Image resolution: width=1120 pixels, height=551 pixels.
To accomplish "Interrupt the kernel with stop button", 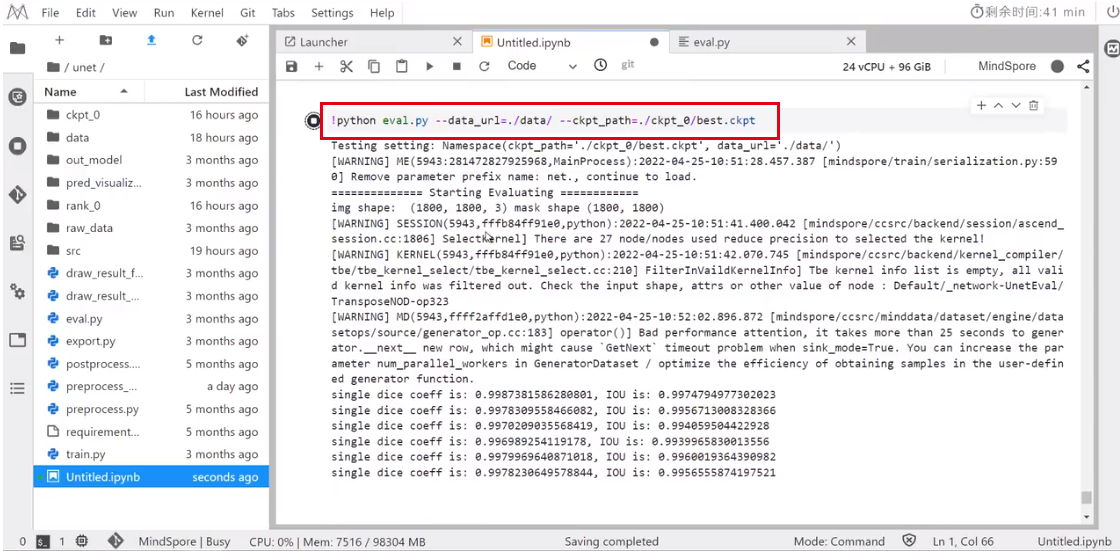I will 457,66.
